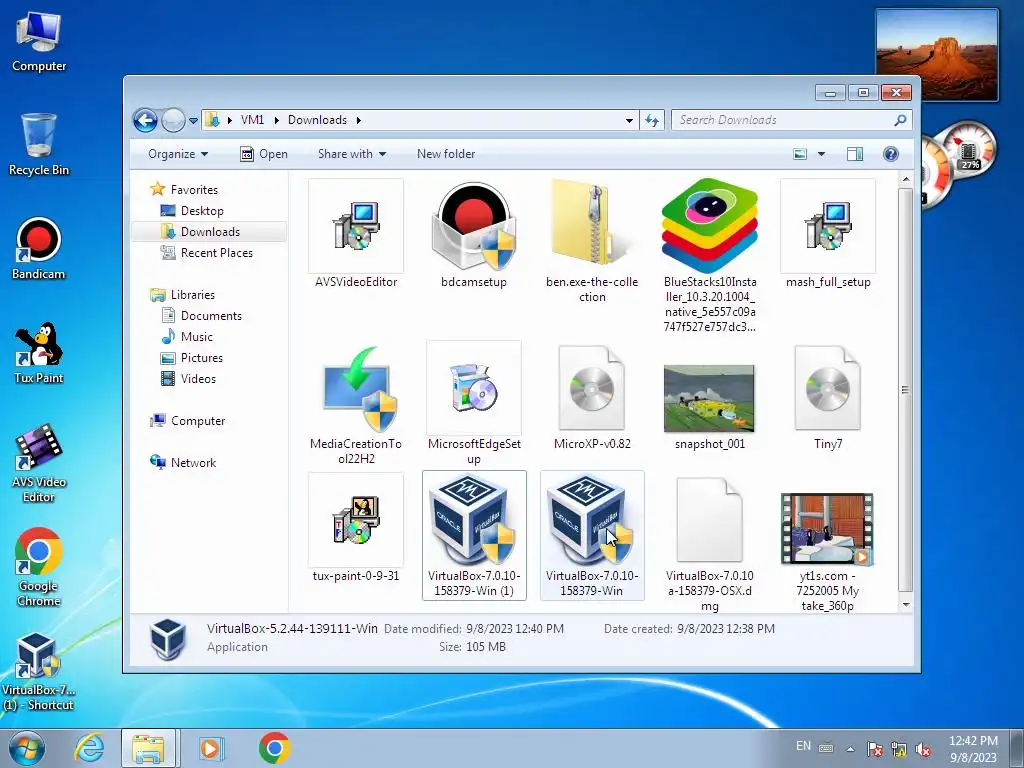Select the Tiny7 disc image file

[x=828, y=396]
